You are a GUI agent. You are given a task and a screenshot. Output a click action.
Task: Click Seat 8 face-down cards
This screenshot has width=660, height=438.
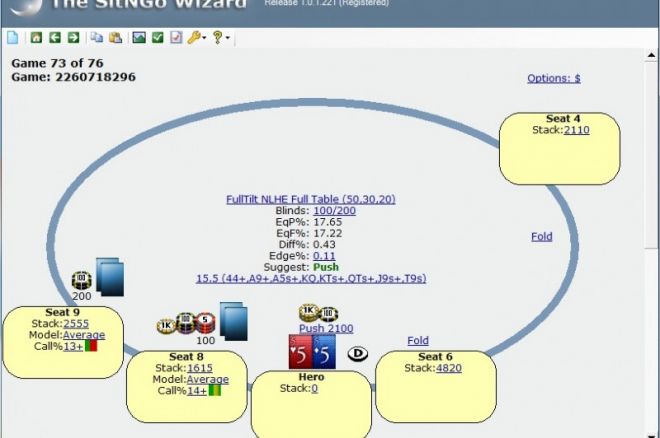[x=234, y=321]
